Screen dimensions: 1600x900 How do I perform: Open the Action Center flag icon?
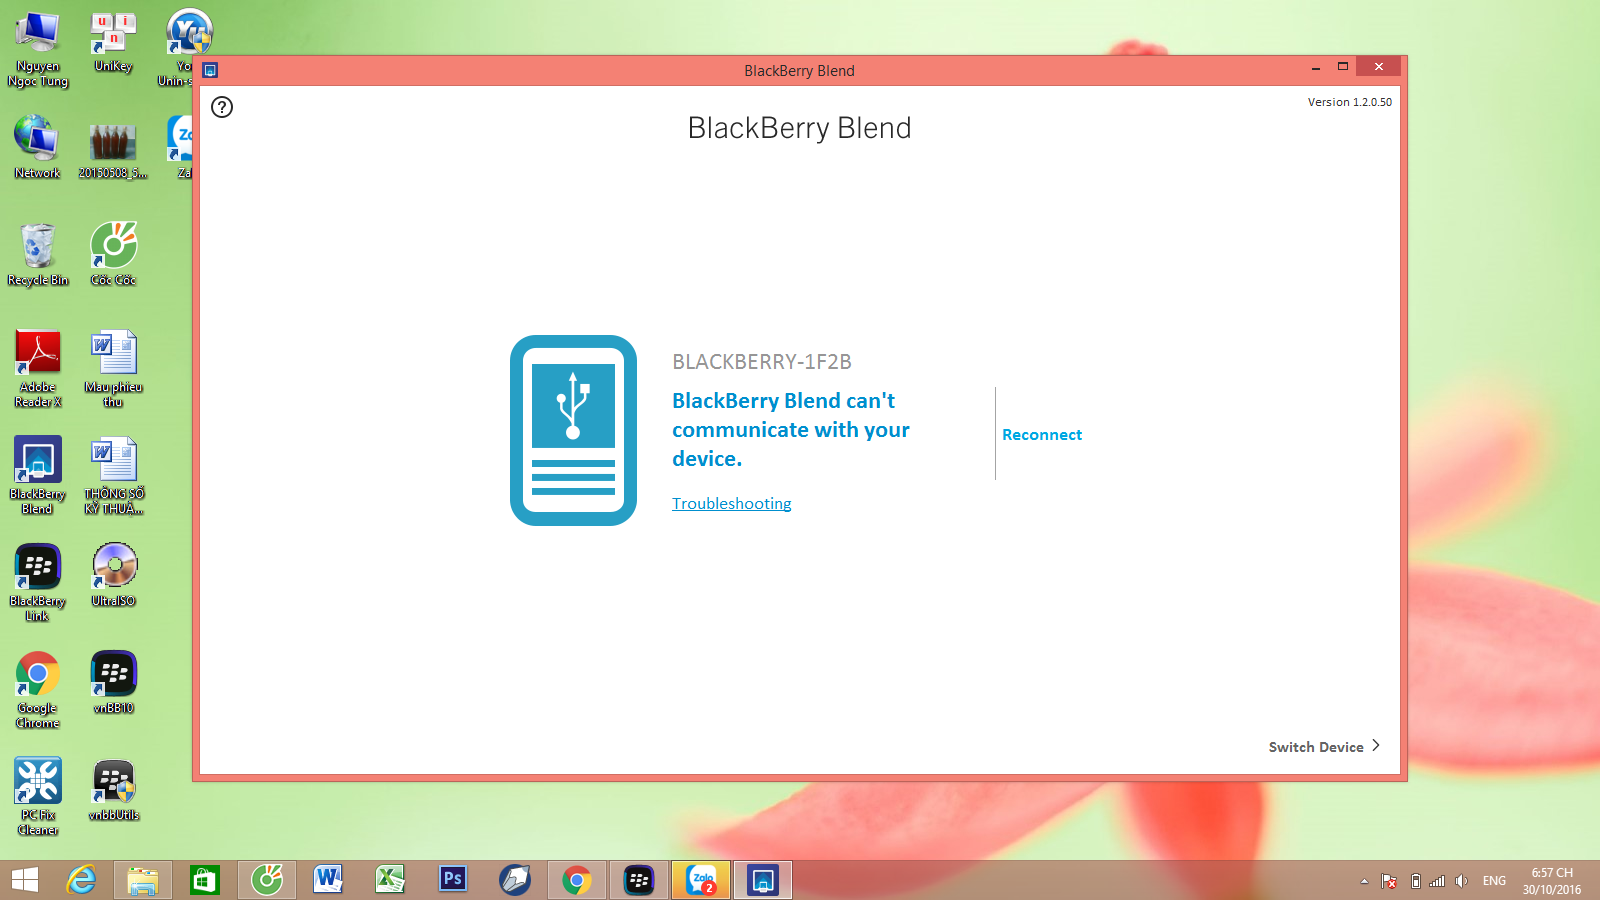(x=1389, y=881)
